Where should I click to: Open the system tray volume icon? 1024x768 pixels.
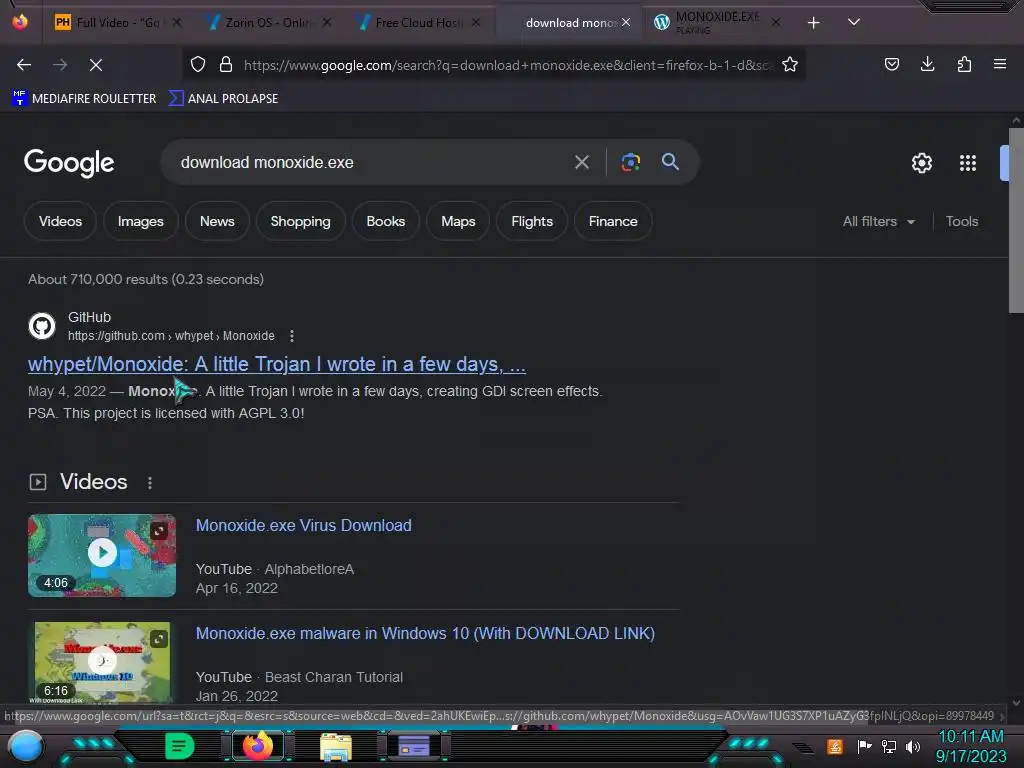click(x=913, y=746)
